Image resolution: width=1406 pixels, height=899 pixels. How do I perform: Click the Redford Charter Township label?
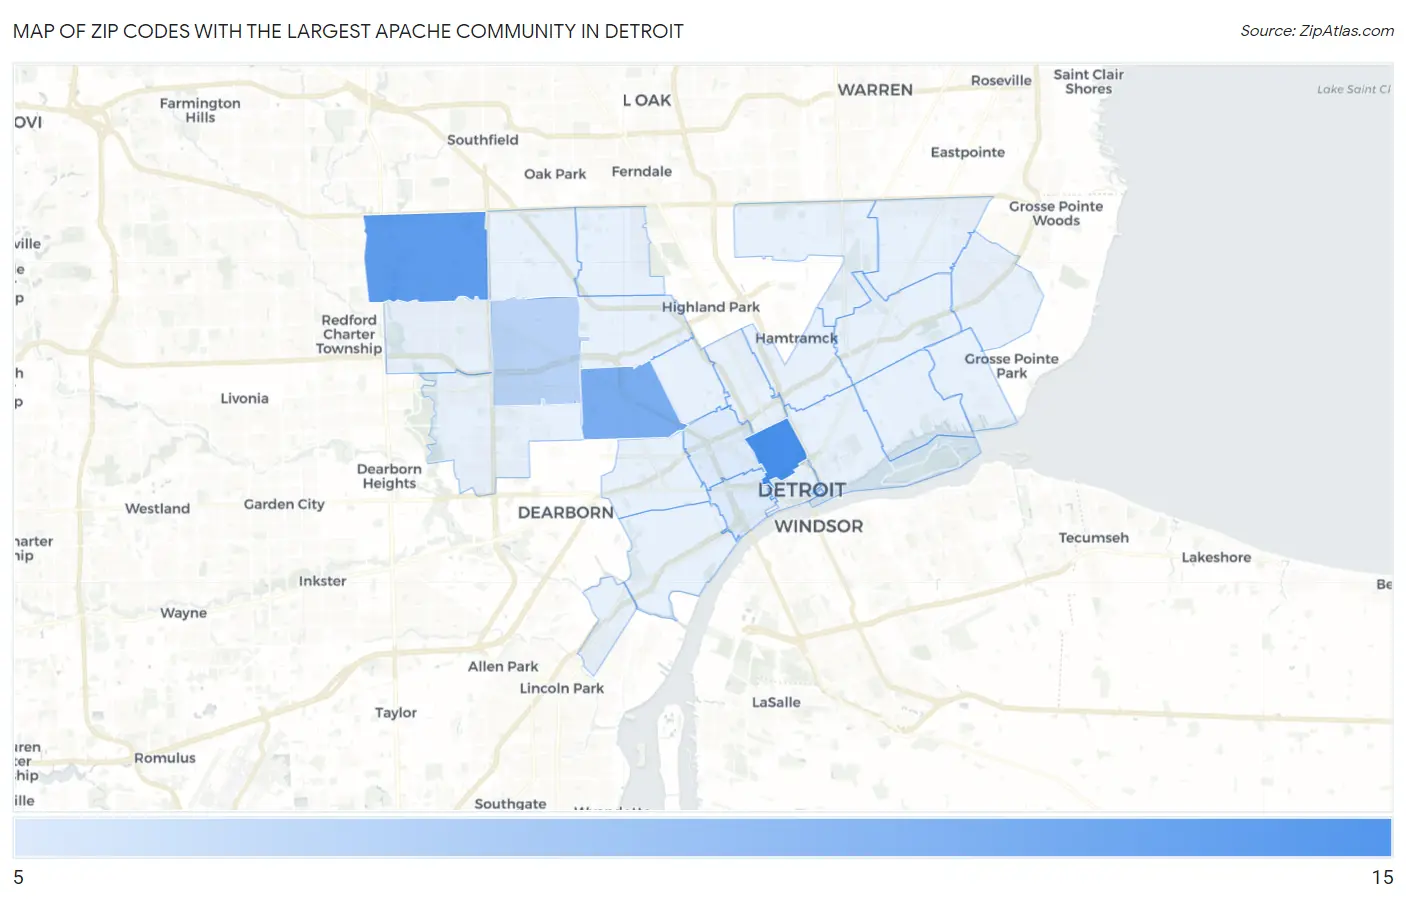tap(349, 334)
